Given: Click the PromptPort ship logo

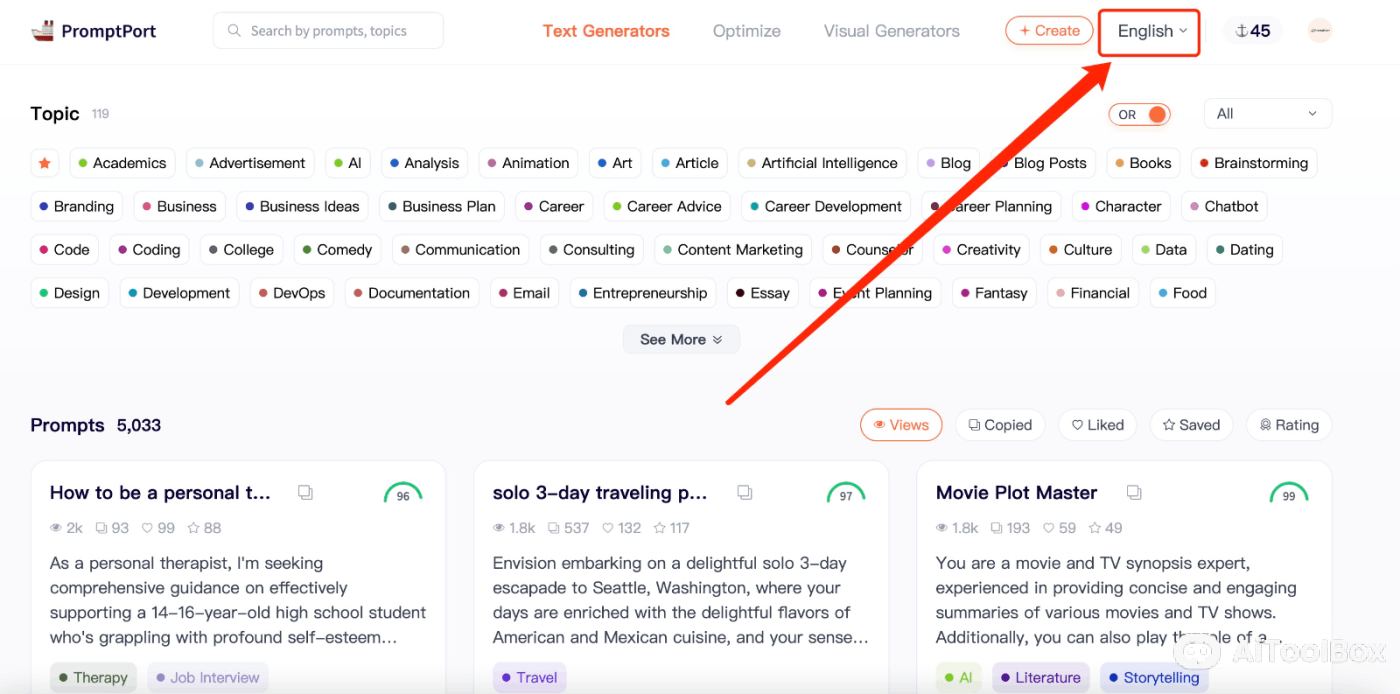Looking at the screenshot, I should (x=43, y=31).
